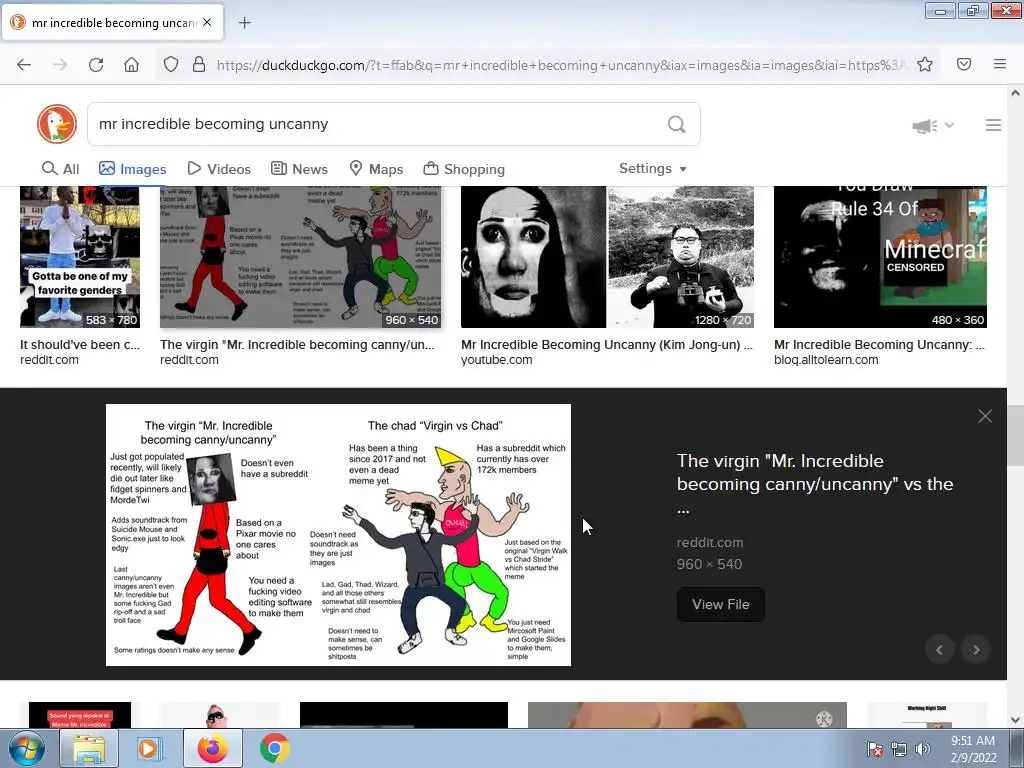The width and height of the screenshot is (1024, 768).
Task: Click the scrollbar up arrow
Action: point(1015,93)
